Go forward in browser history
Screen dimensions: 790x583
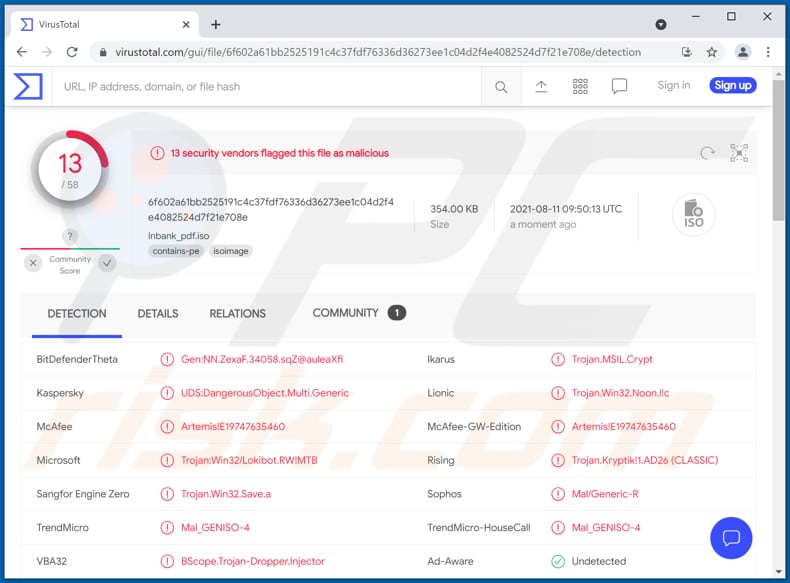click(x=46, y=52)
